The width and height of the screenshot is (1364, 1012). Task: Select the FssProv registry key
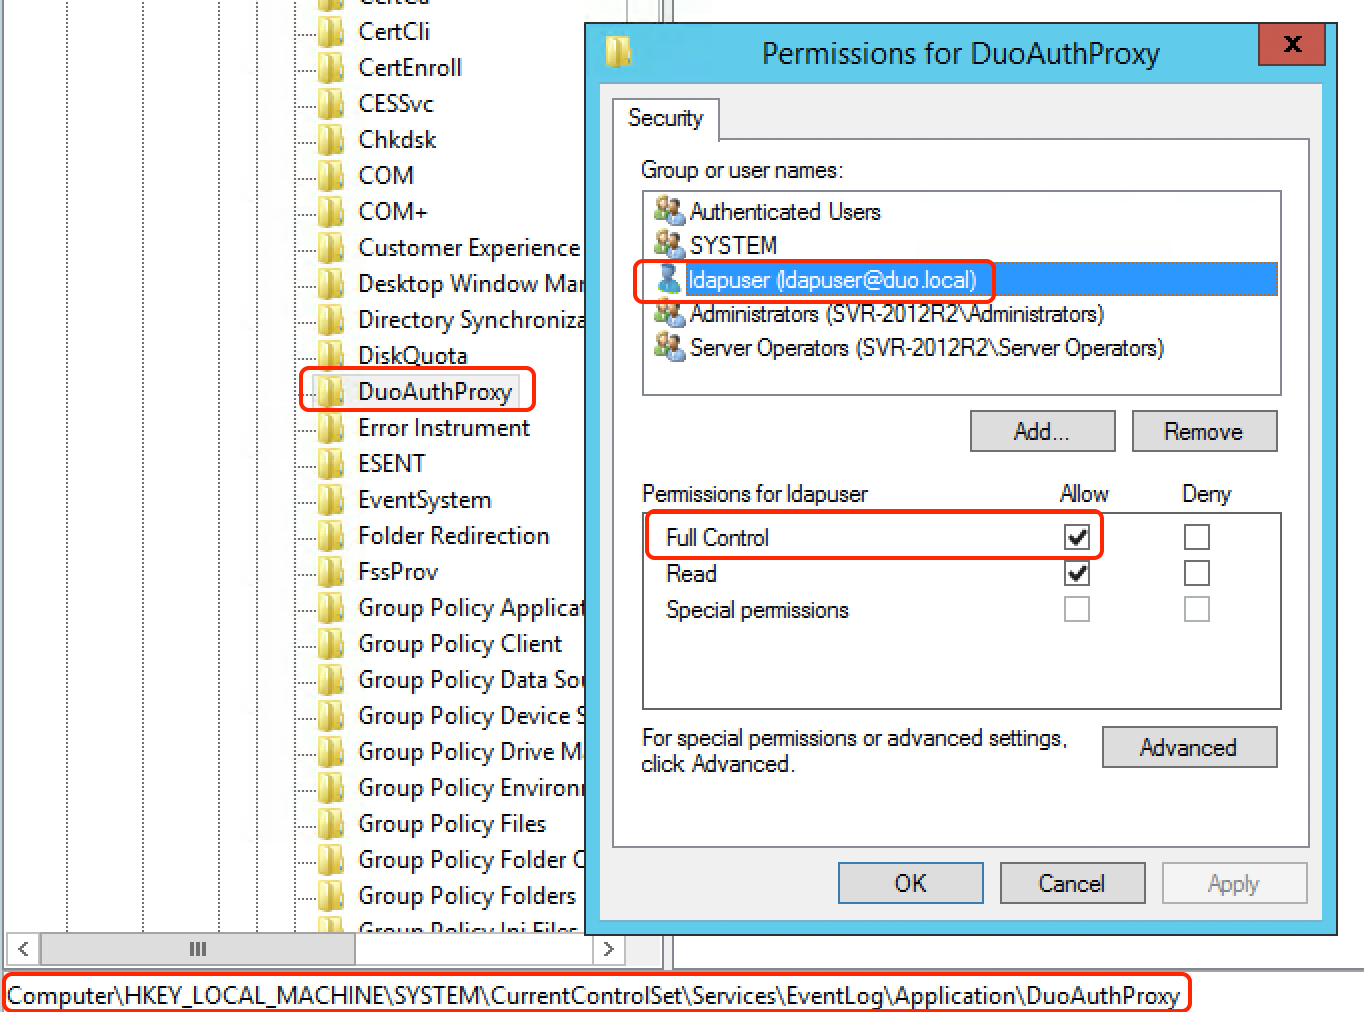[x=398, y=572]
